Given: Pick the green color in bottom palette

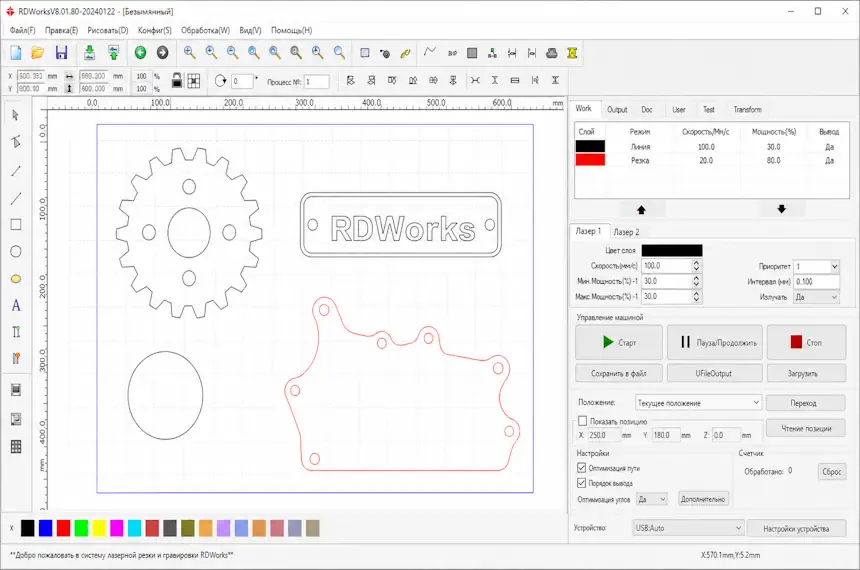Looking at the screenshot, I should (81, 528).
